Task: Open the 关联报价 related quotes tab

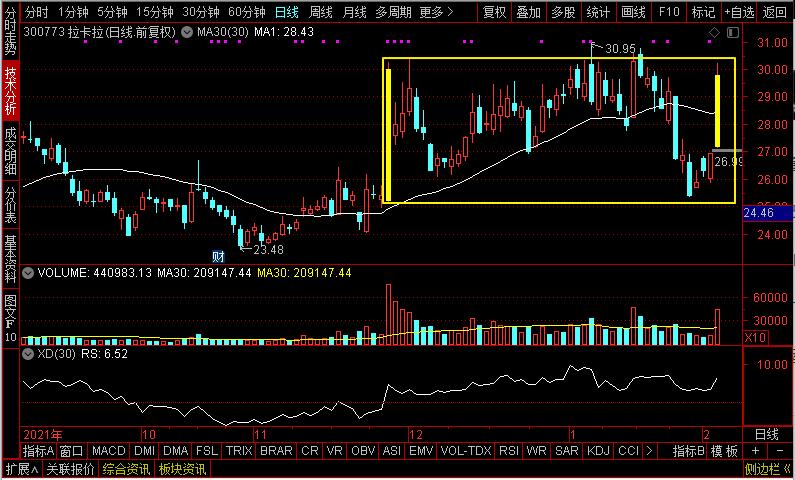Action: coord(70,470)
